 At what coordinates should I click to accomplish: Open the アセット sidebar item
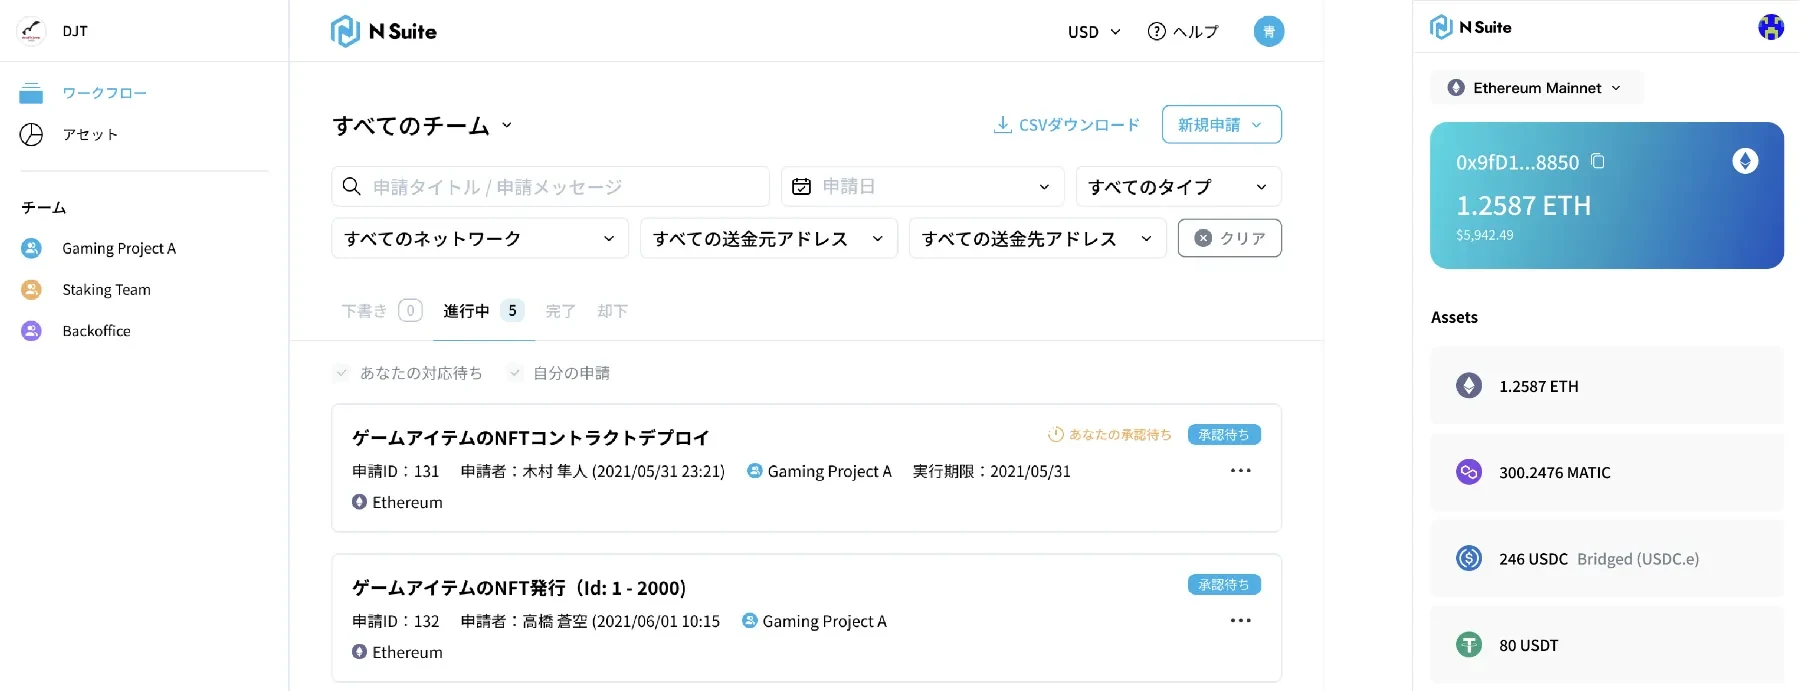coord(90,134)
